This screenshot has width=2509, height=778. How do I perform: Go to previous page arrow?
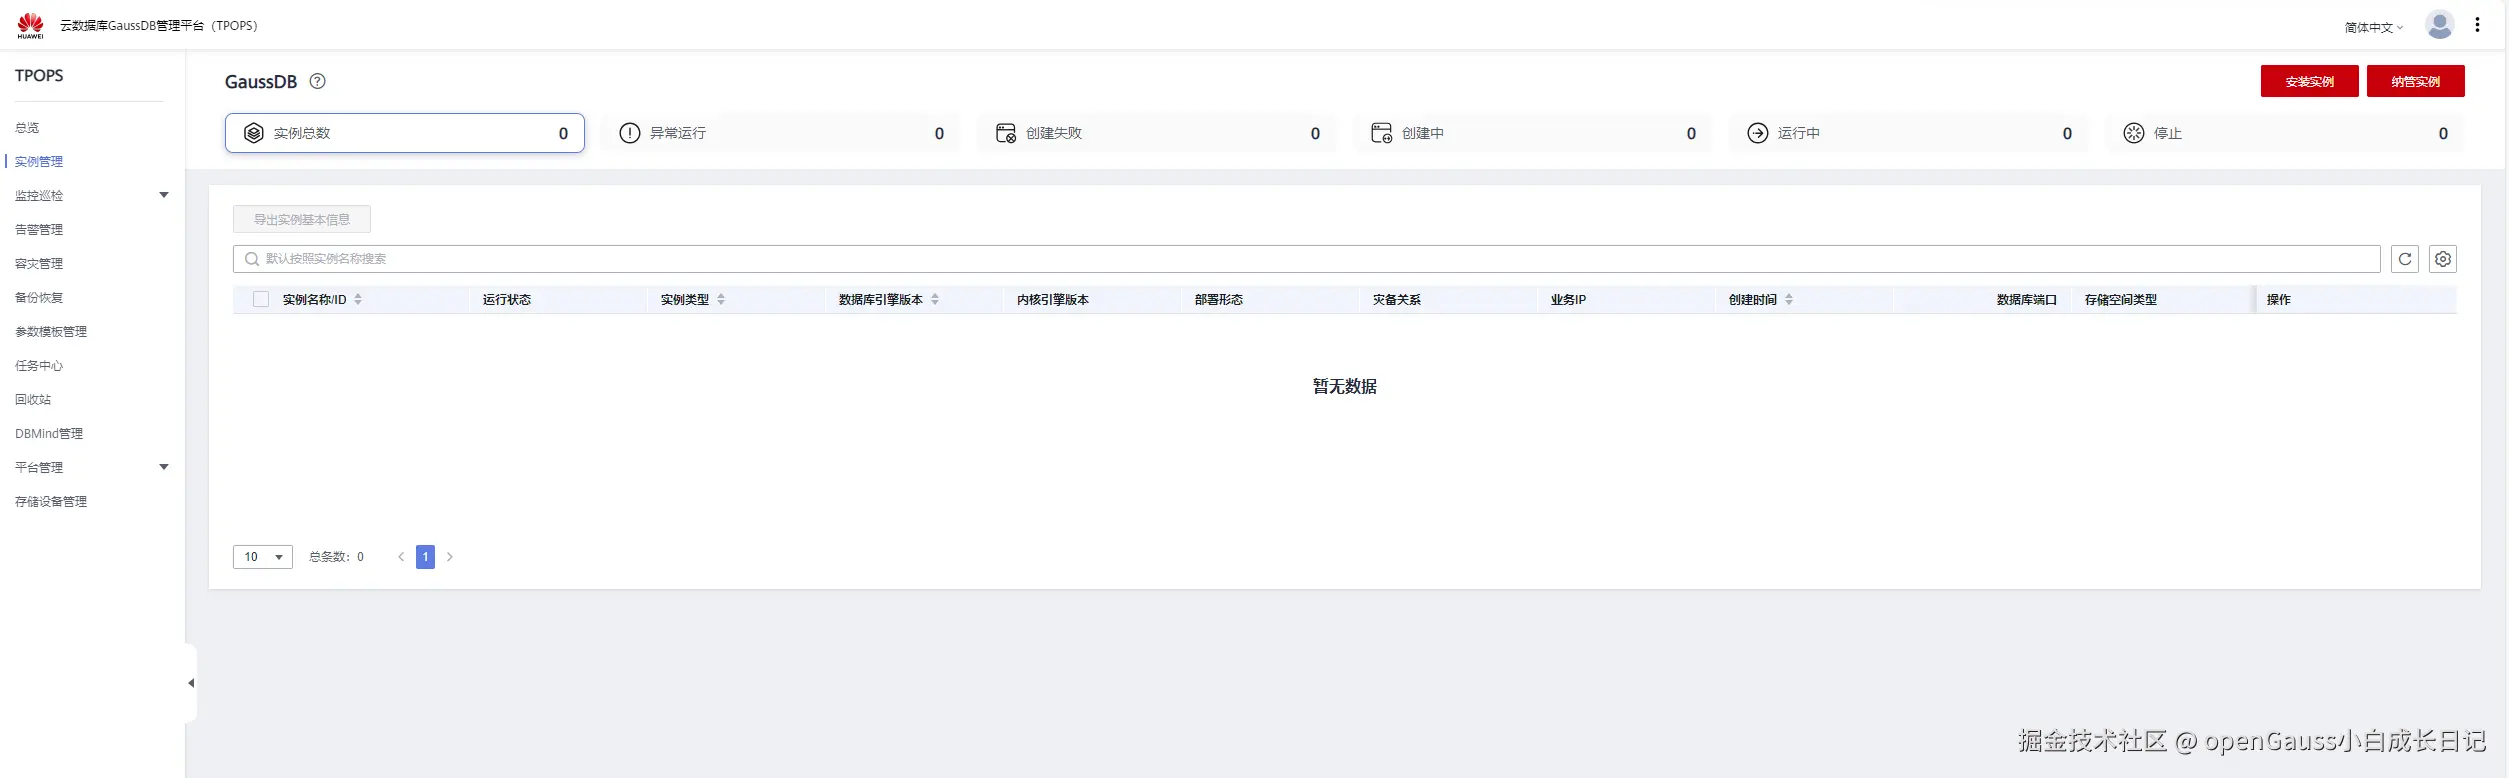pos(401,557)
